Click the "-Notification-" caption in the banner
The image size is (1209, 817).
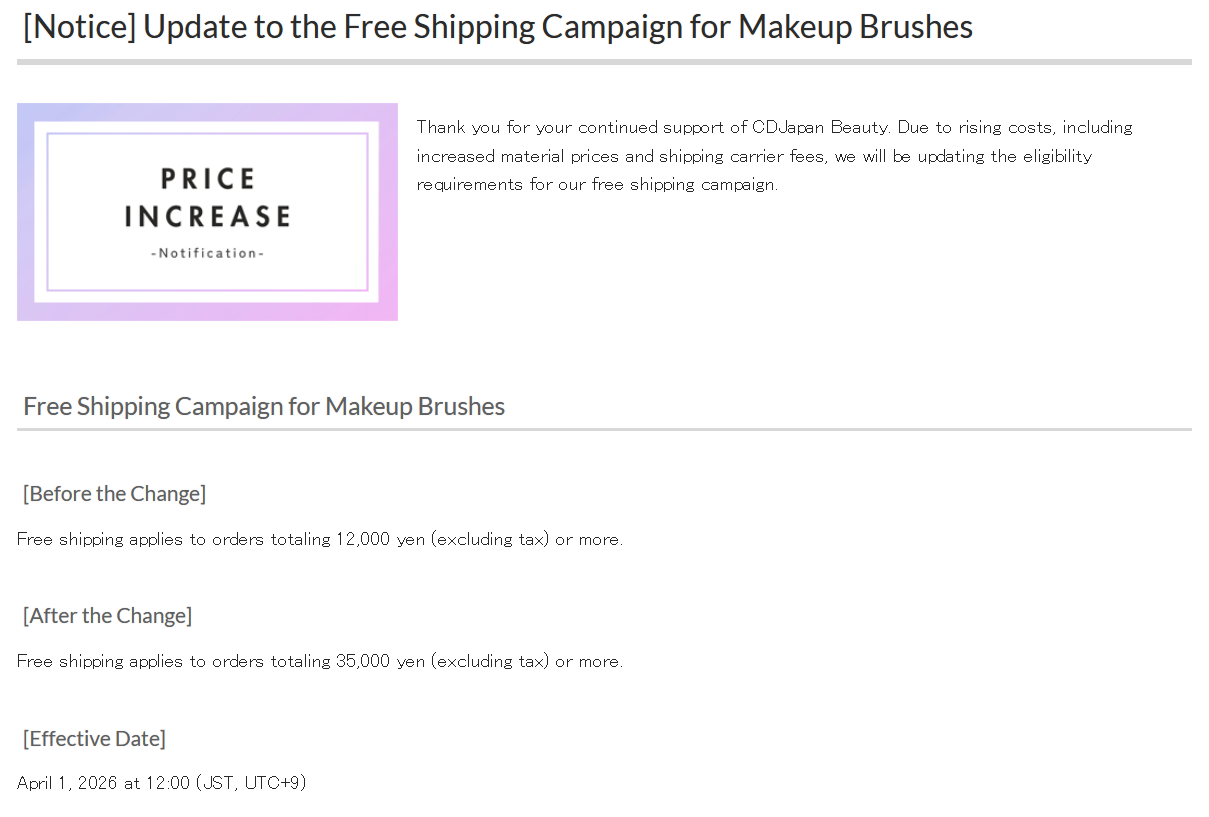click(x=208, y=253)
